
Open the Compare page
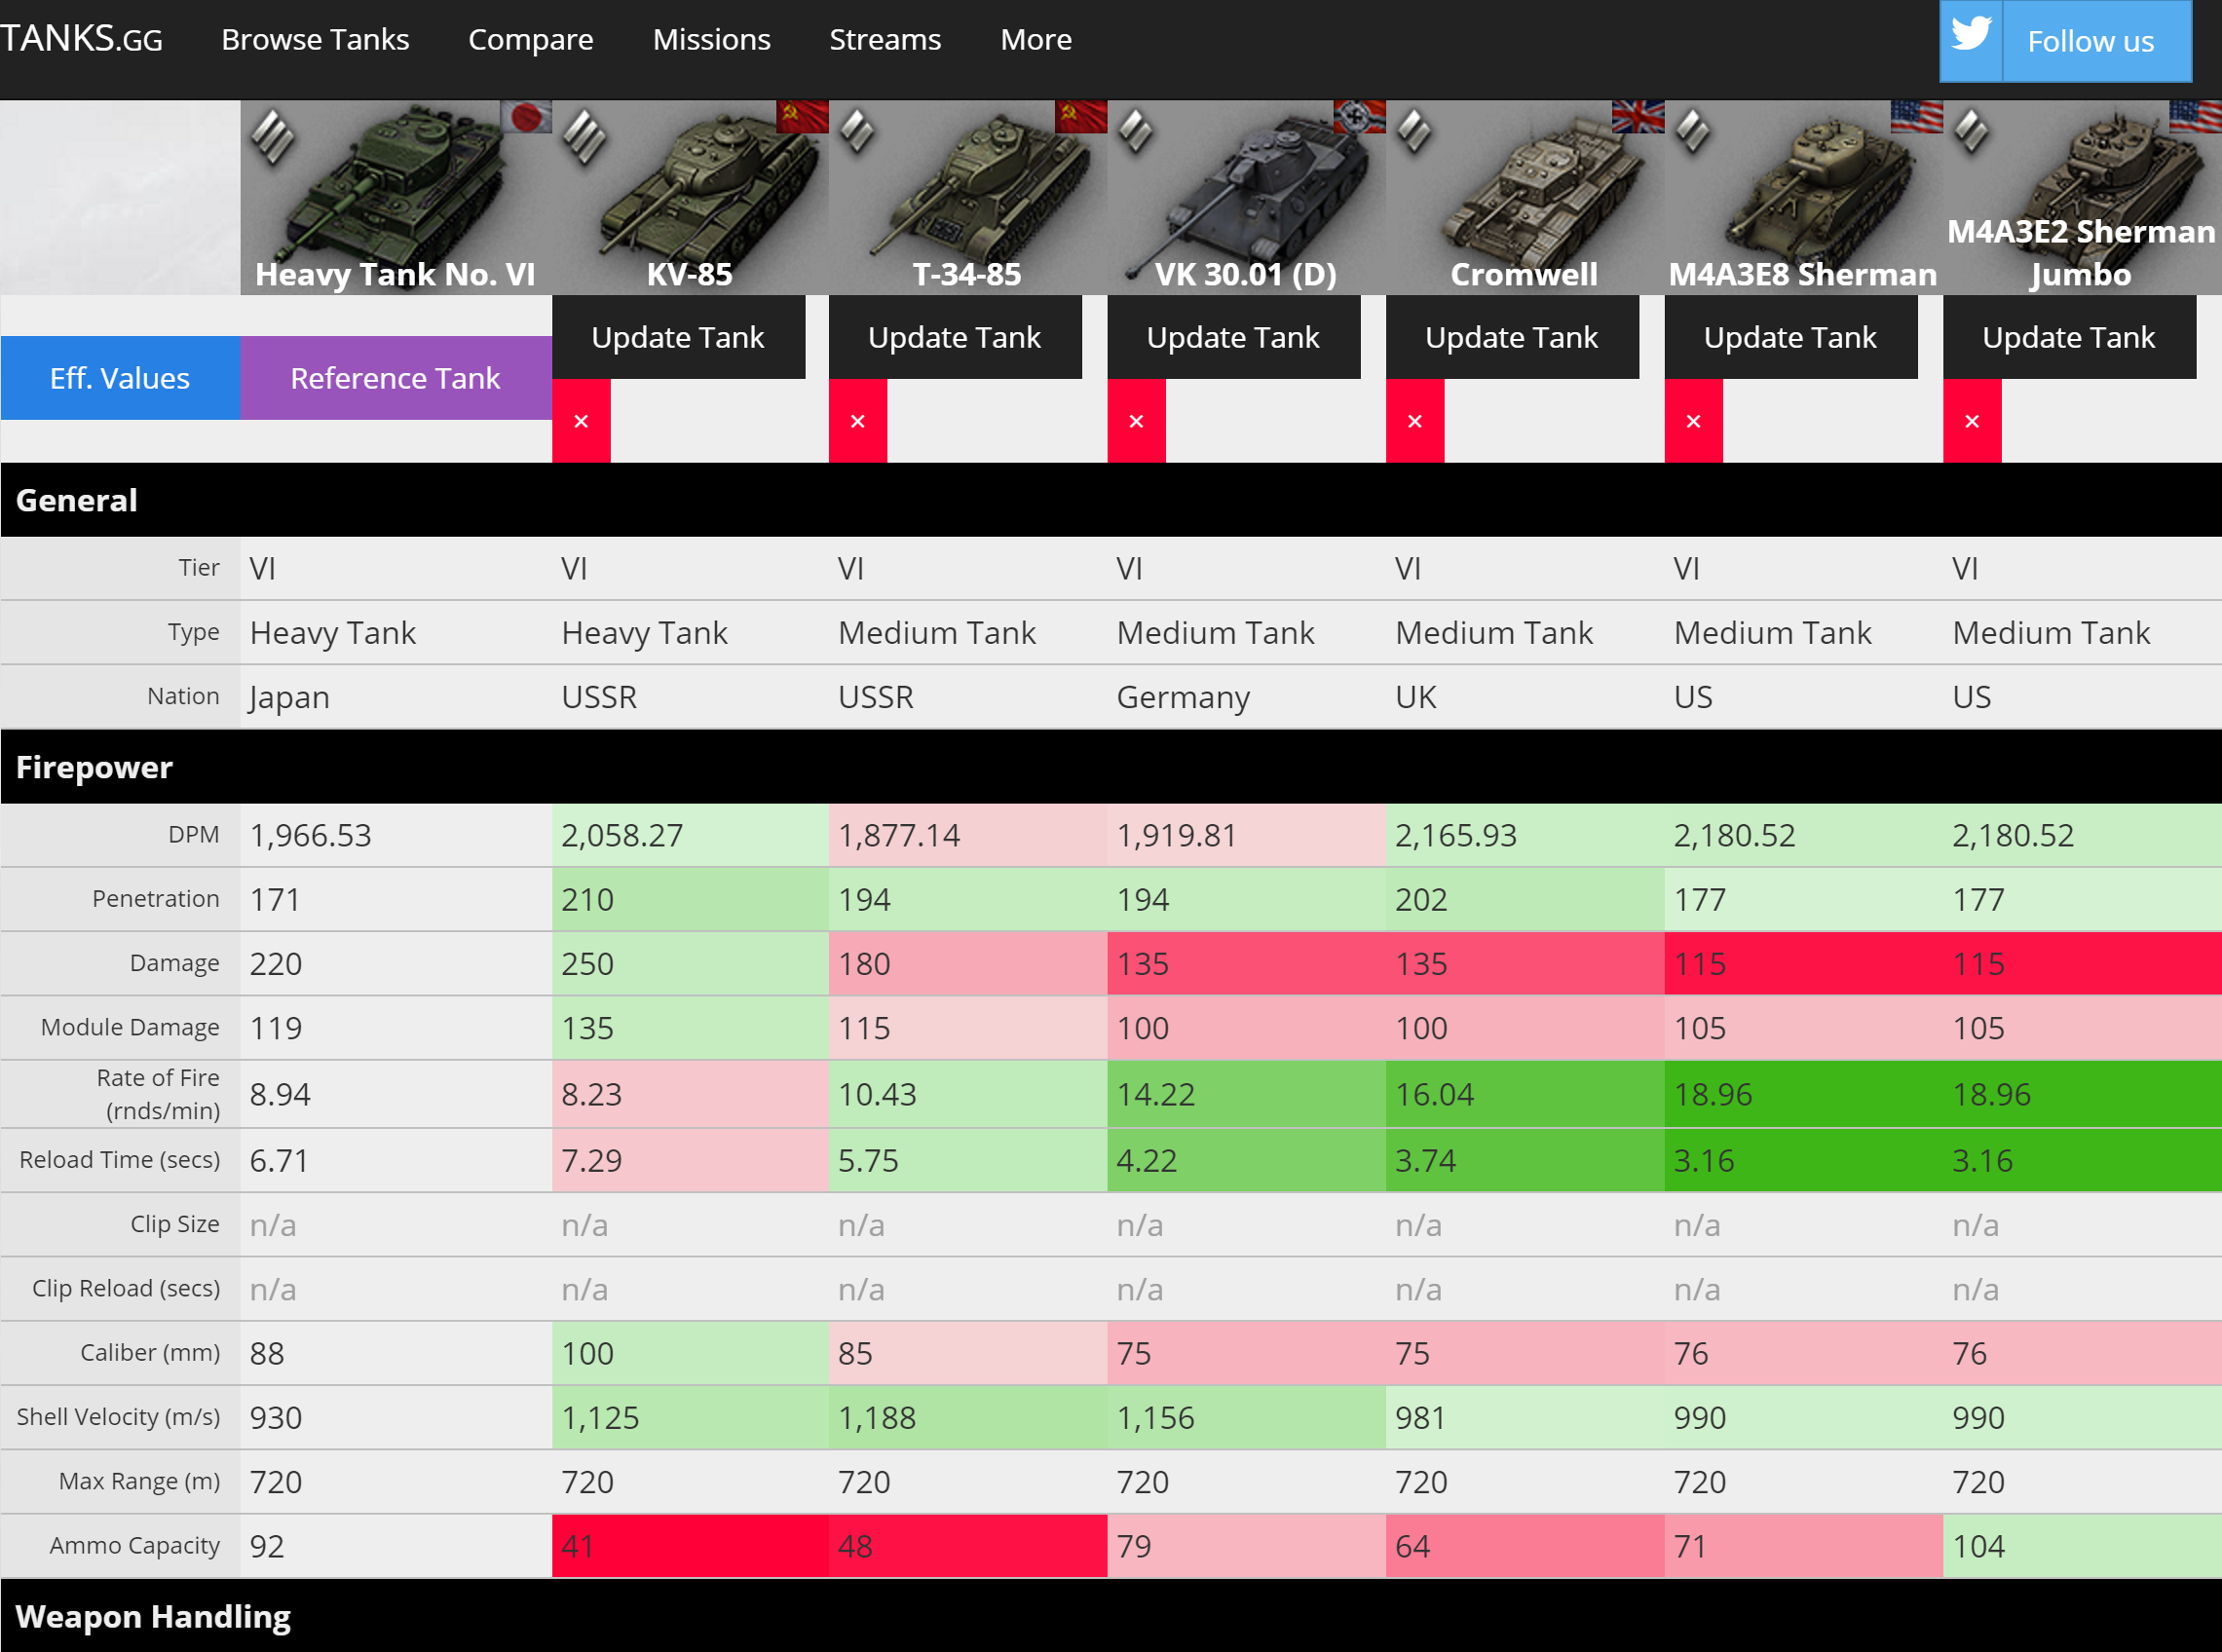[x=530, y=39]
